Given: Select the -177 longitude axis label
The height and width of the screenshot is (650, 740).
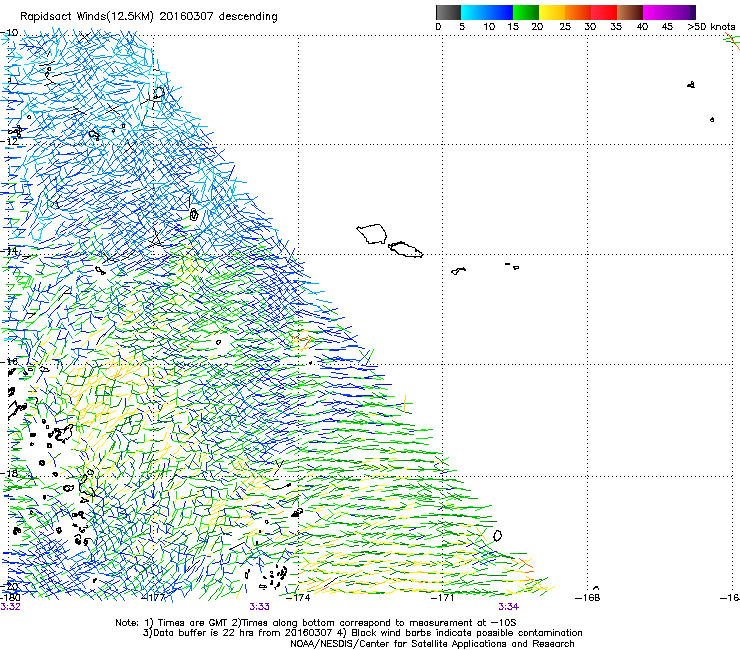Looking at the screenshot, I should tap(153, 597).
